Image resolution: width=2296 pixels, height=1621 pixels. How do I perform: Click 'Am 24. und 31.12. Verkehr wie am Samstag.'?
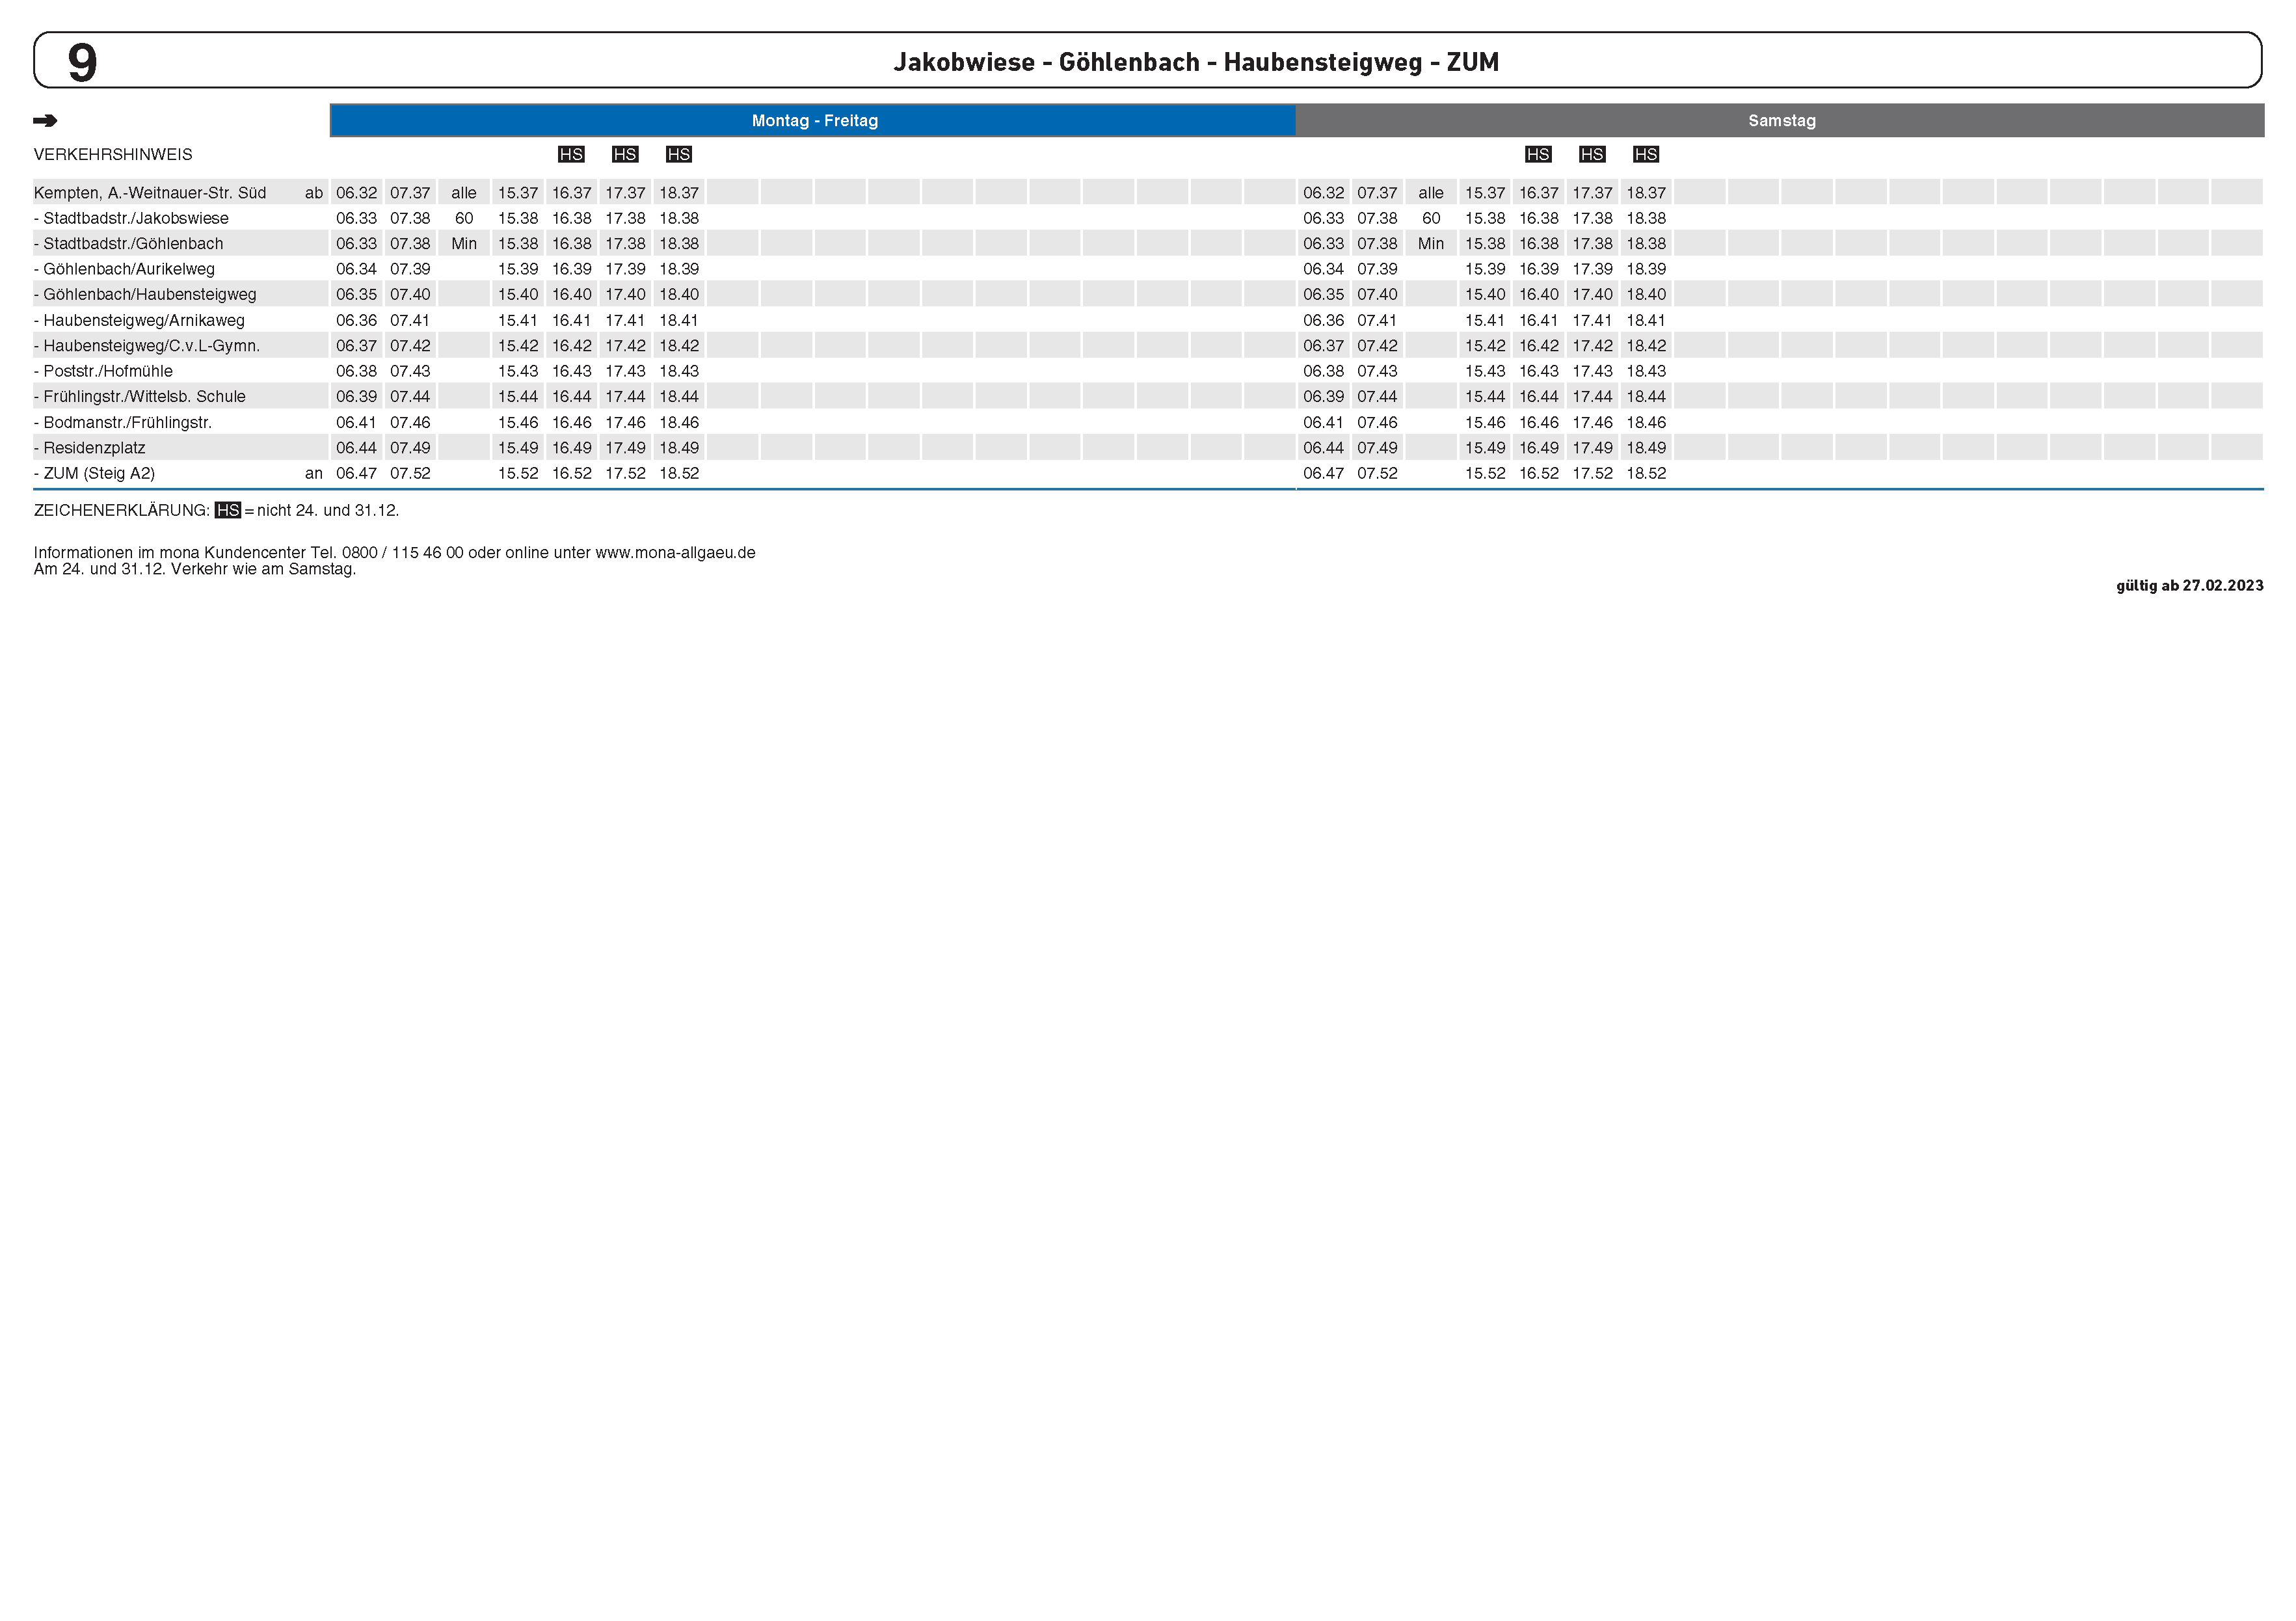[x=195, y=569]
